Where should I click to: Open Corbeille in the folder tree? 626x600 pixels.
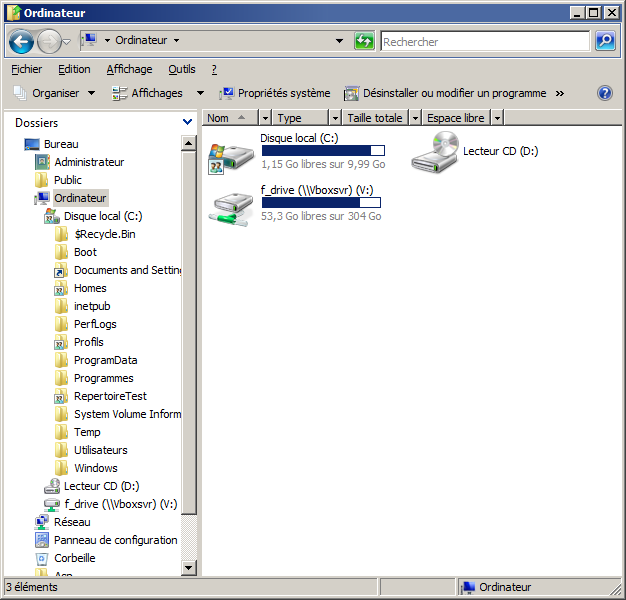click(x=75, y=558)
